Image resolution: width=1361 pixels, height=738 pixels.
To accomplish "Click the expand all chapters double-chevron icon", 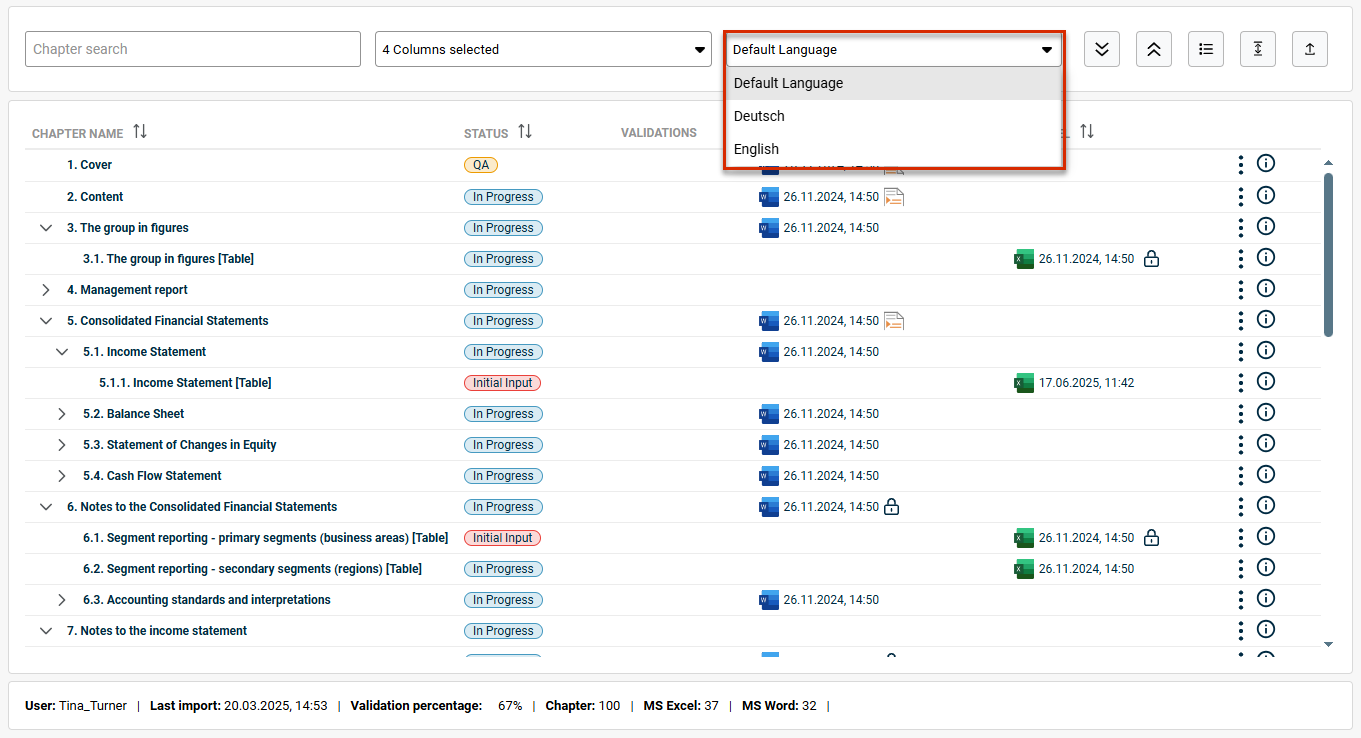I will [x=1102, y=49].
